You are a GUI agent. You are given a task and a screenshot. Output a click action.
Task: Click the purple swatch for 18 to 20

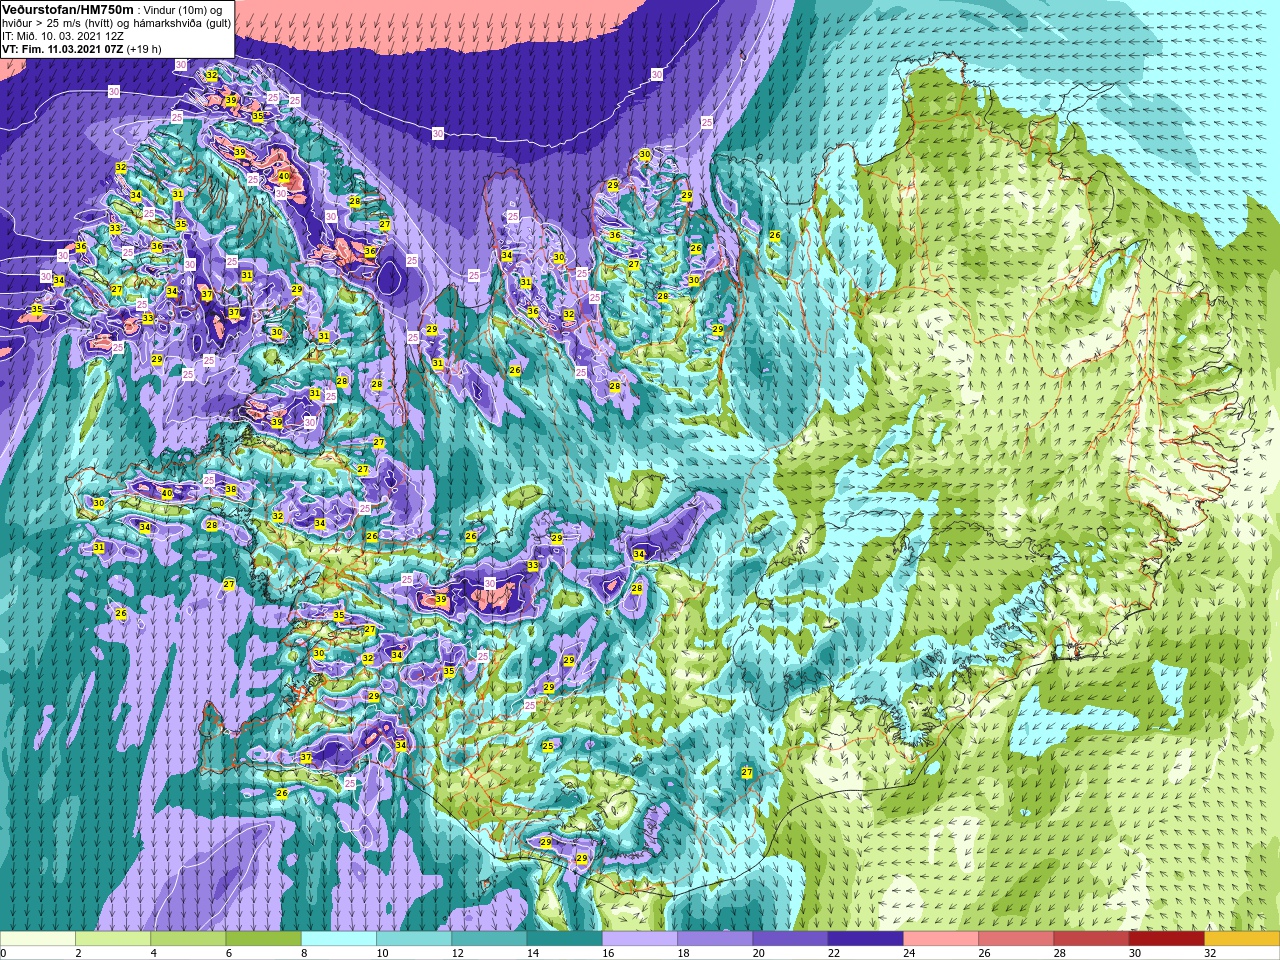(x=715, y=939)
